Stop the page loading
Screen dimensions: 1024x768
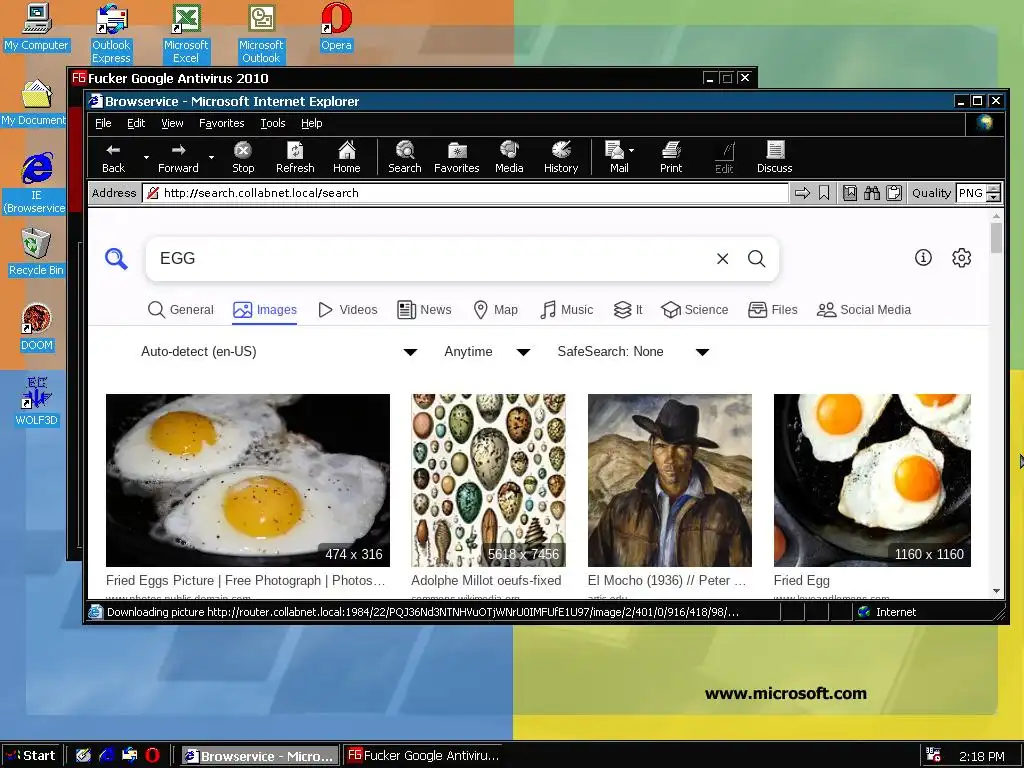click(243, 157)
